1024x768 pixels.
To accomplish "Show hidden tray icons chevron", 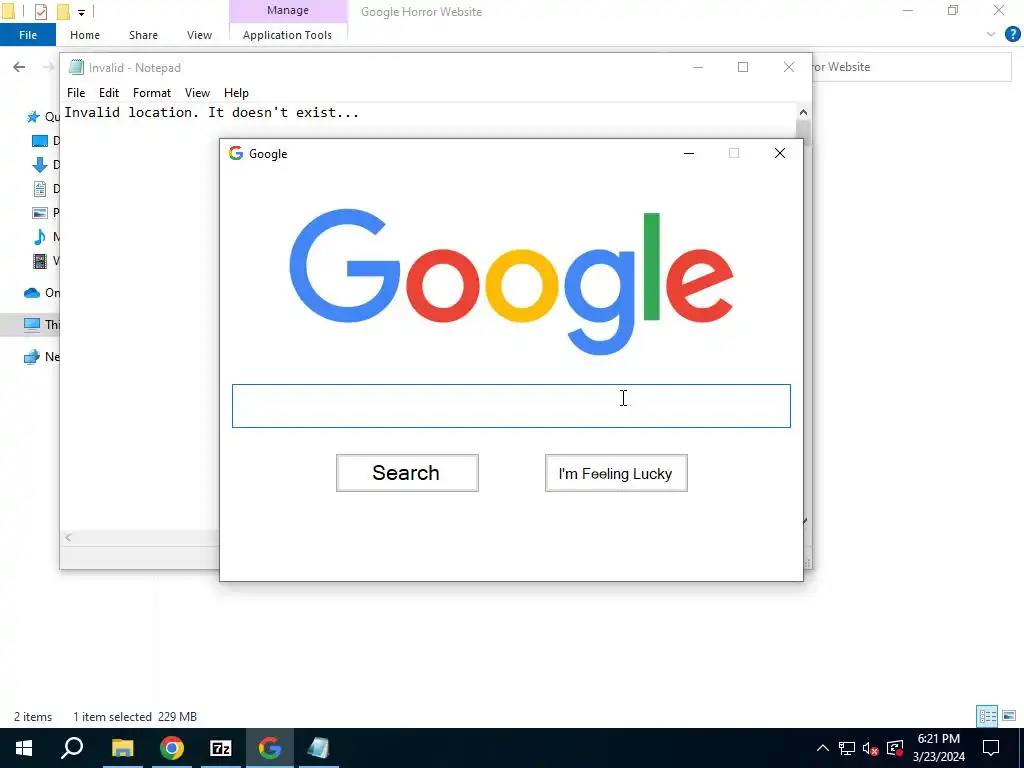I will pos(823,748).
